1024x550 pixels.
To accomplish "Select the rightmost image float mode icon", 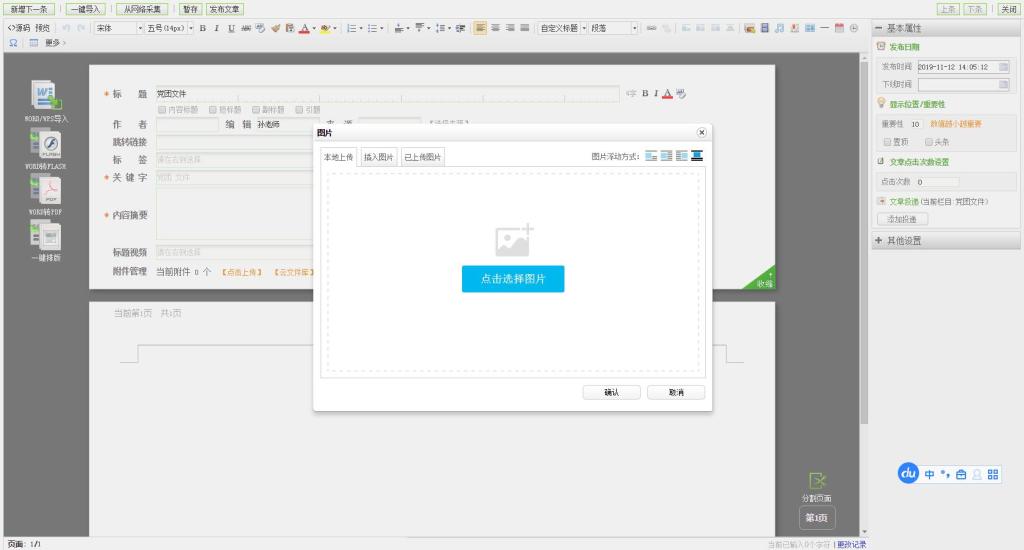I will pyautogui.click(x=697, y=156).
